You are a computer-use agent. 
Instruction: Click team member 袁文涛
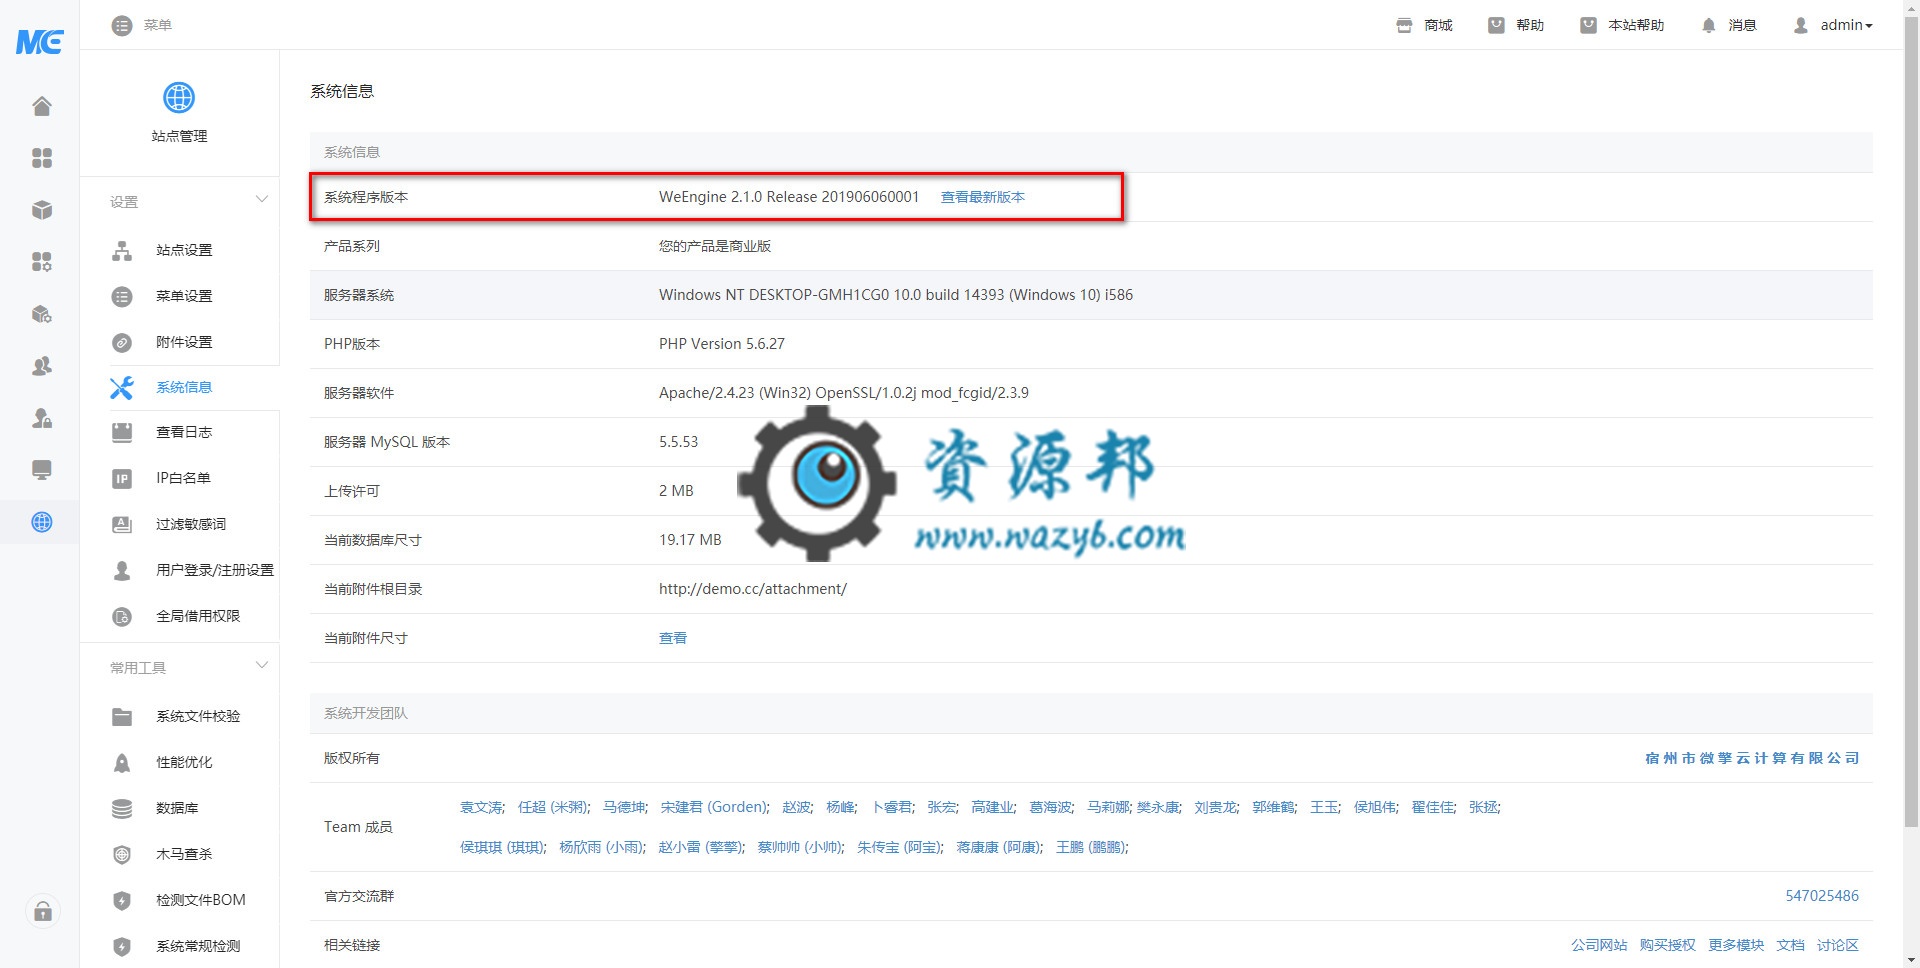pos(482,807)
